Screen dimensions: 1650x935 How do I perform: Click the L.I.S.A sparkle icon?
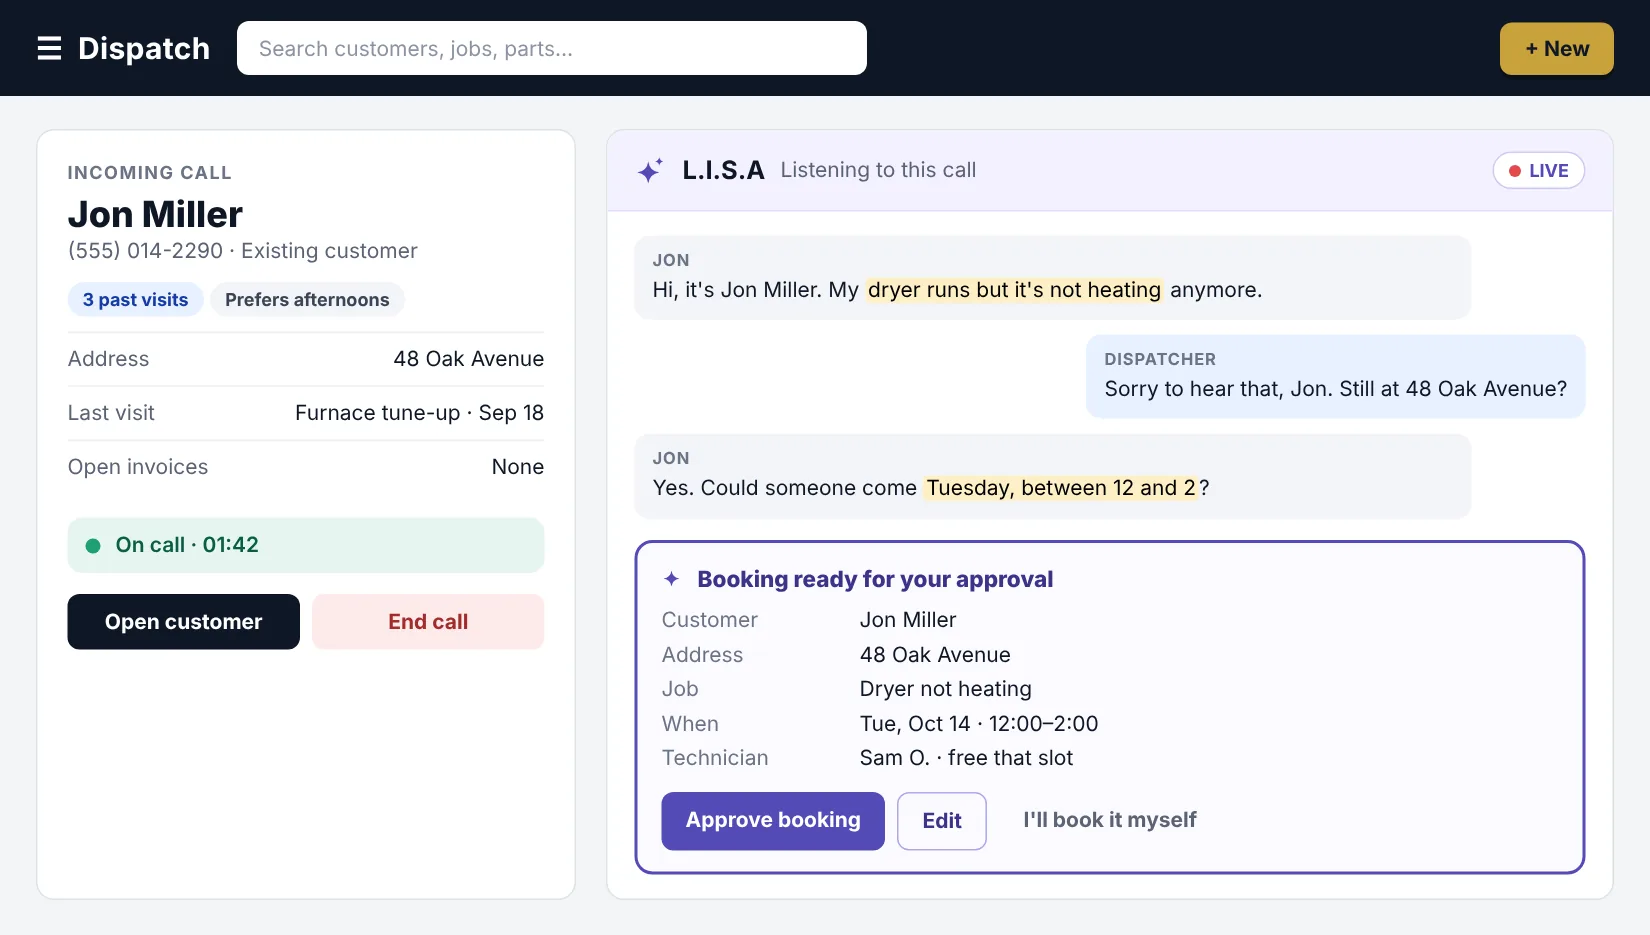(x=650, y=171)
